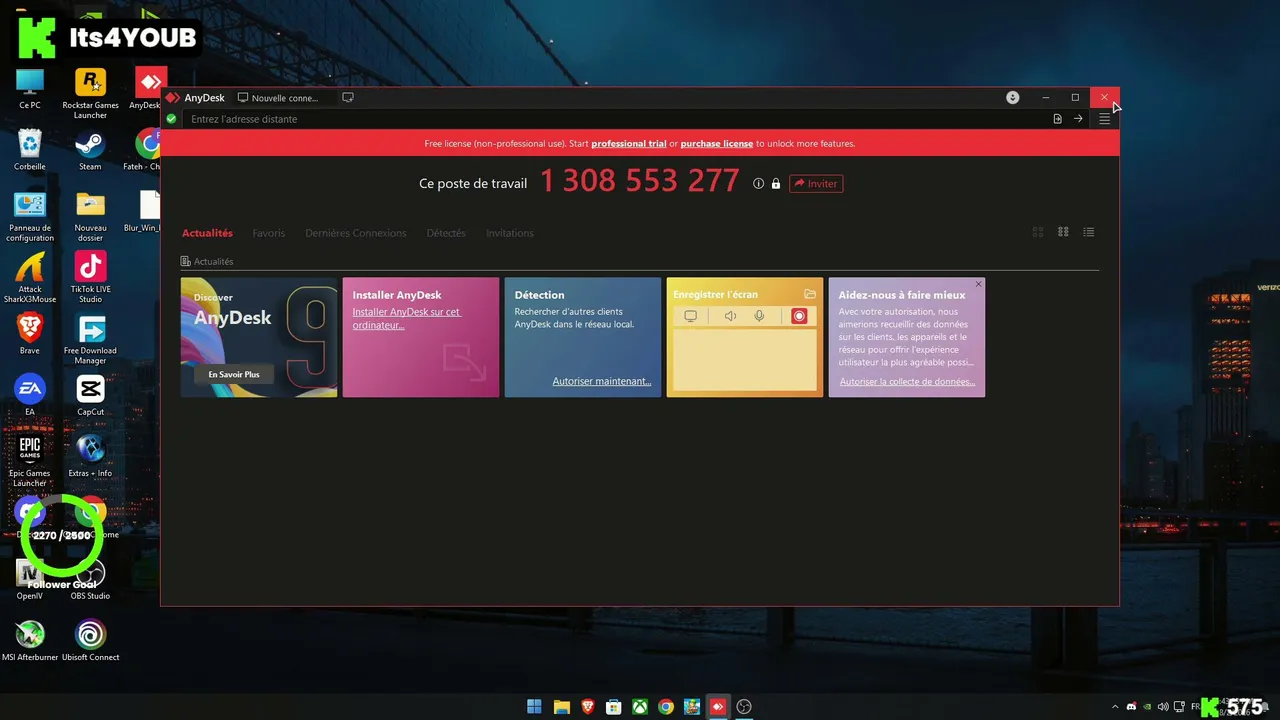Switch to list view layout

point(1089,232)
